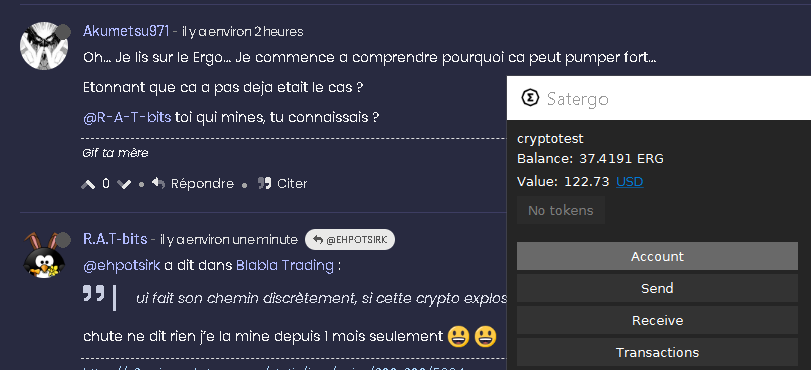811x370 pixels.
Task: Click the @EHPOTSIRK reply-to badge
Action: [350, 240]
